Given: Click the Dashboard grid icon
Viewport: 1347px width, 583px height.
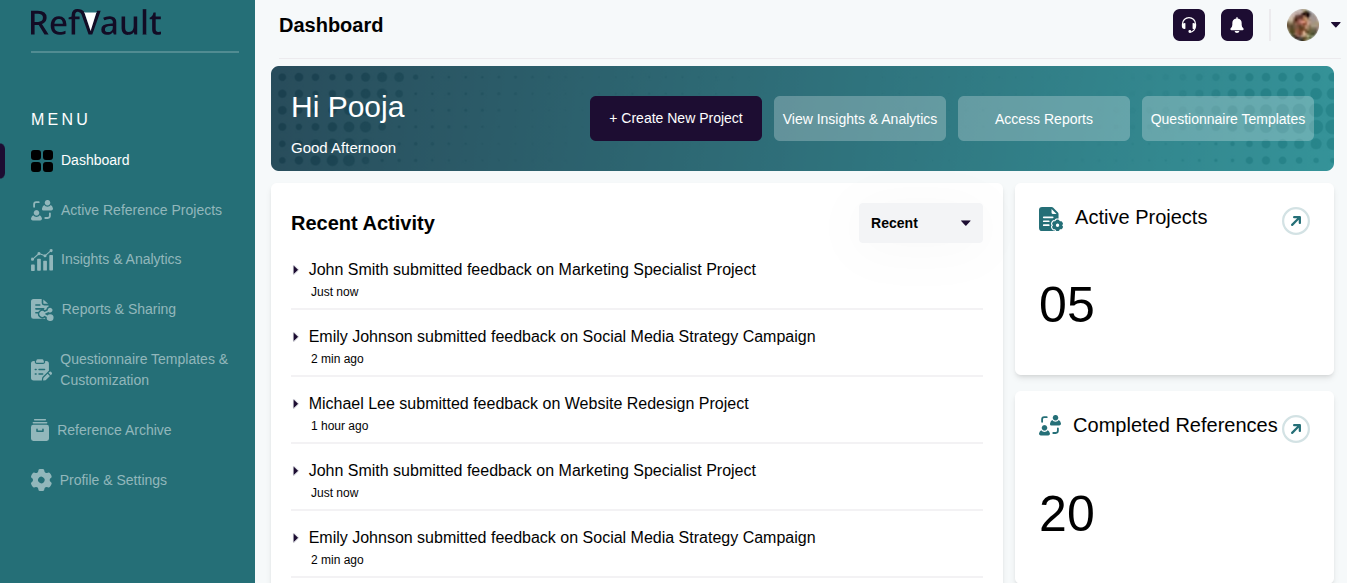Looking at the screenshot, I should pos(42,161).
